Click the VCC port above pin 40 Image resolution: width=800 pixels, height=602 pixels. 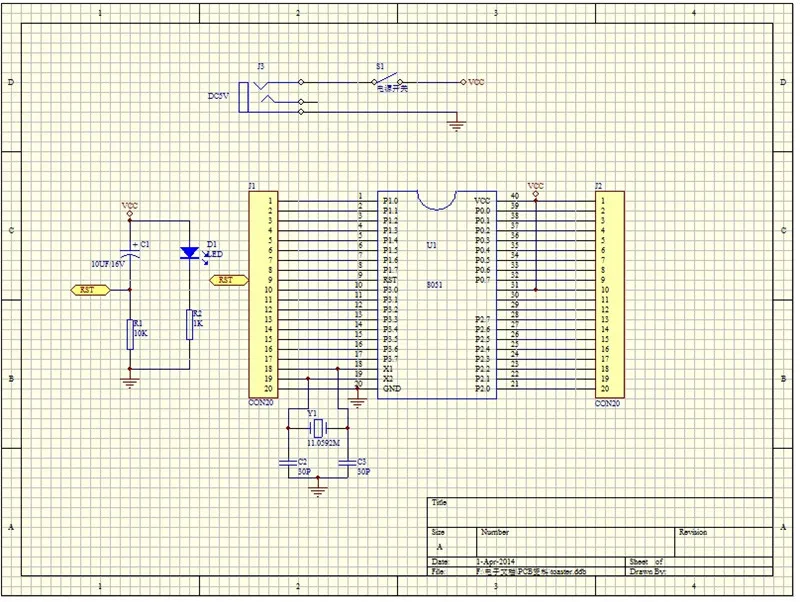535,189
